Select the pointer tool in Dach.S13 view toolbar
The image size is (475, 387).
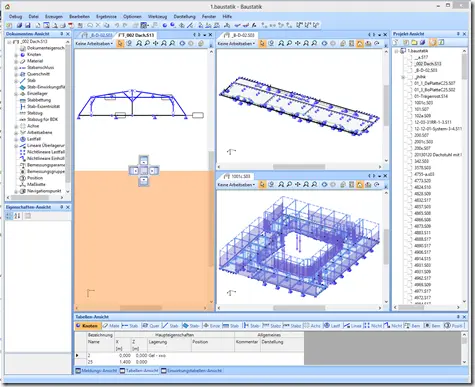tap(120, 44)
